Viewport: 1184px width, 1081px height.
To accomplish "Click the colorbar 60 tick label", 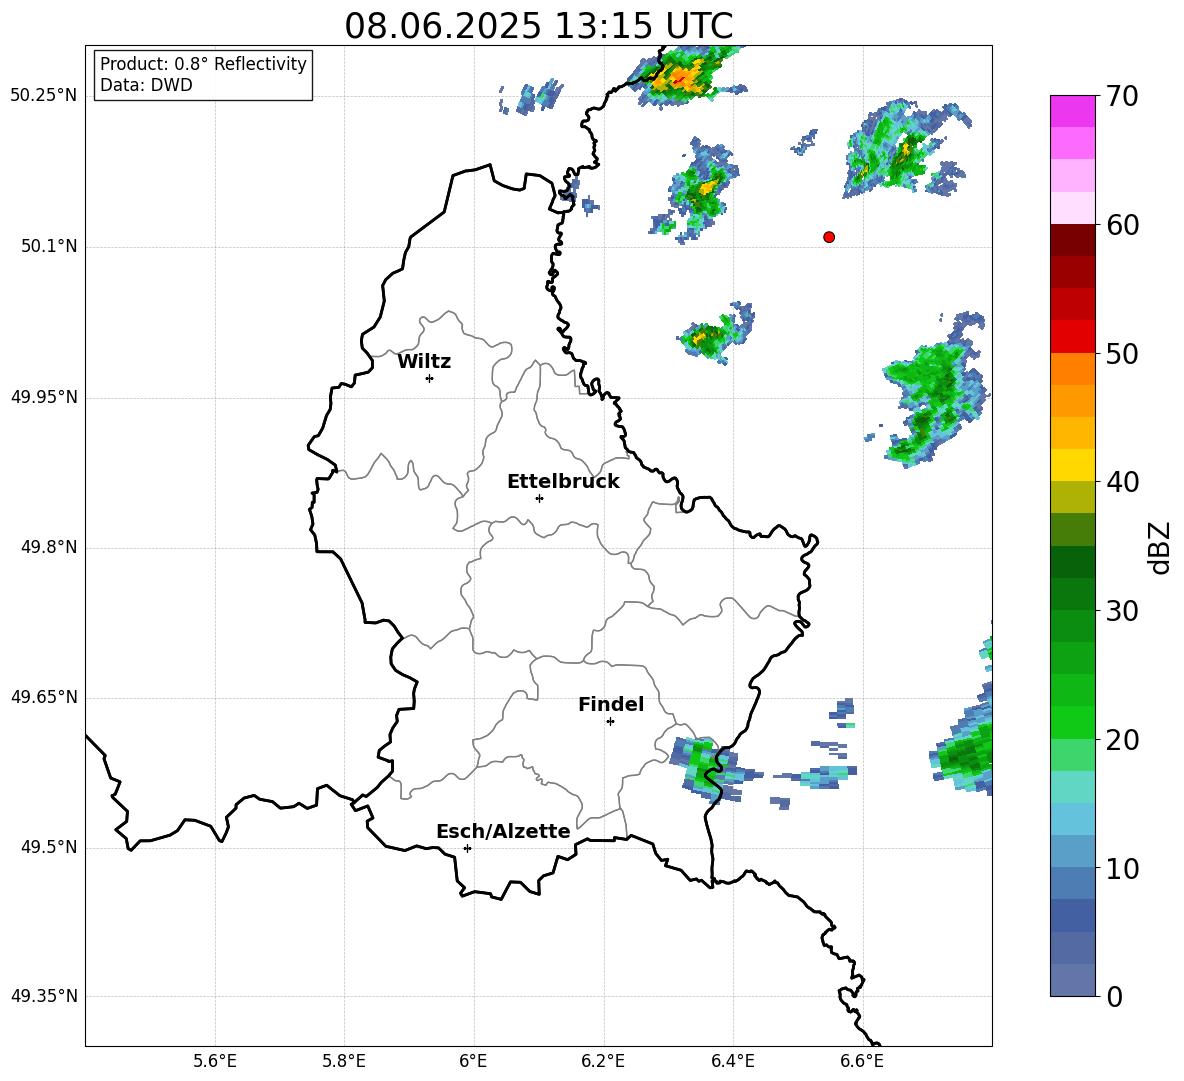I will tap(1123, 225).
